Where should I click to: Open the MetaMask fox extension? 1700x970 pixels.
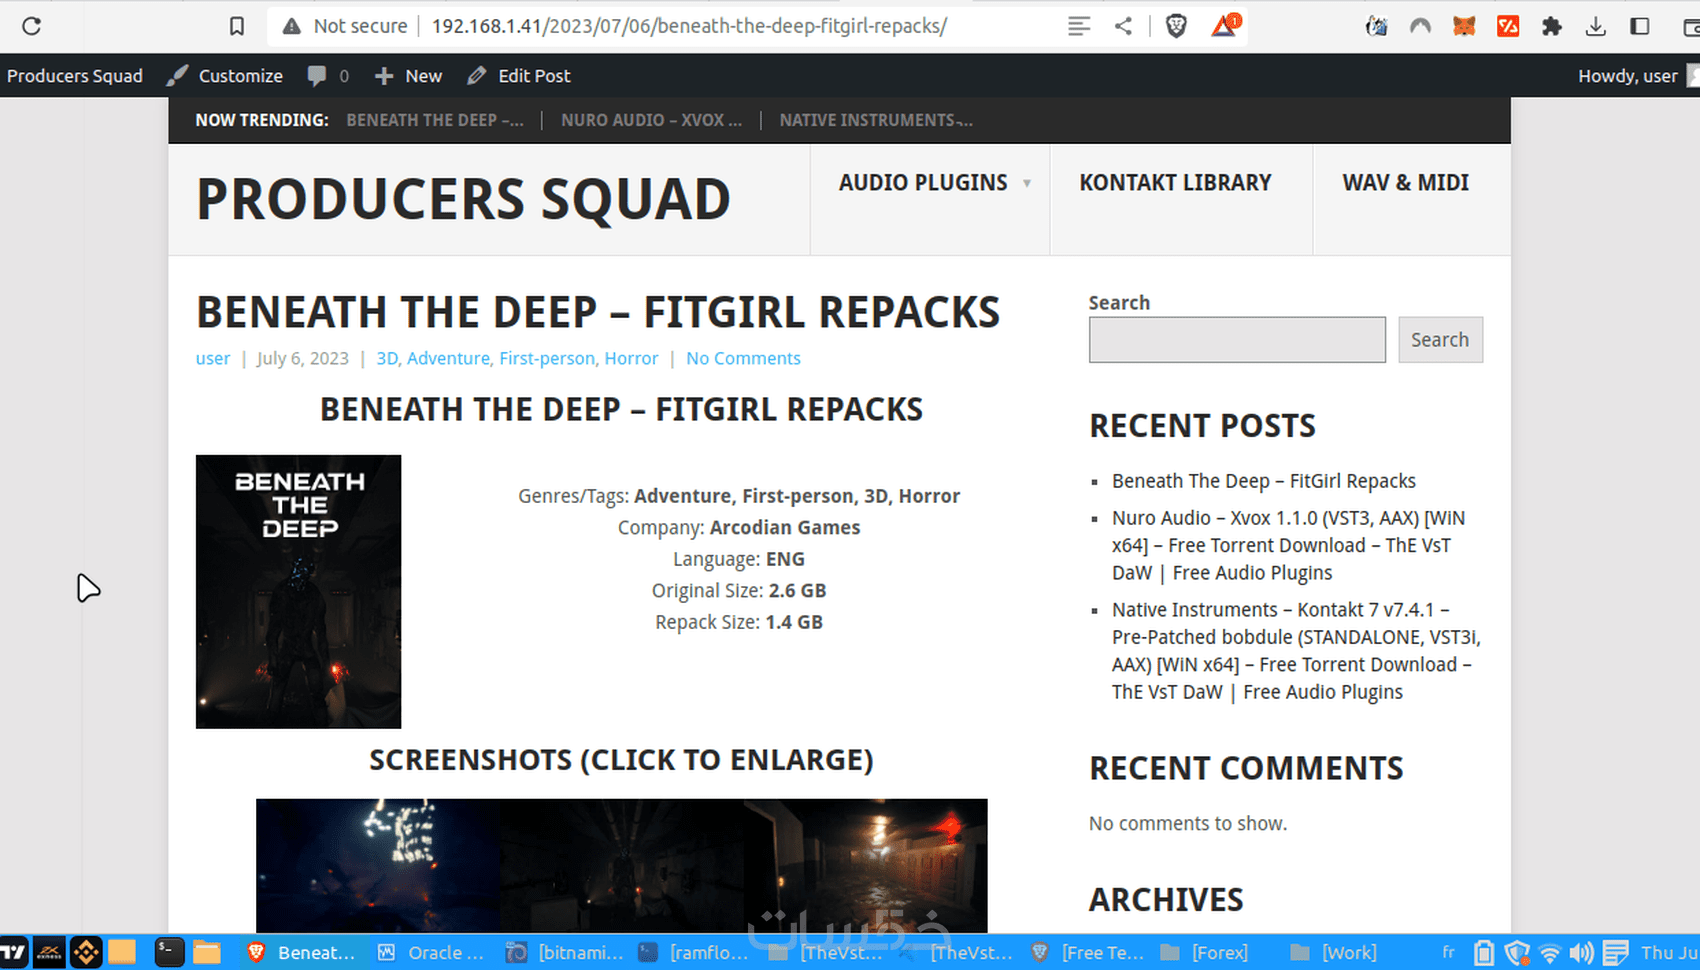tap(1464, 26)
